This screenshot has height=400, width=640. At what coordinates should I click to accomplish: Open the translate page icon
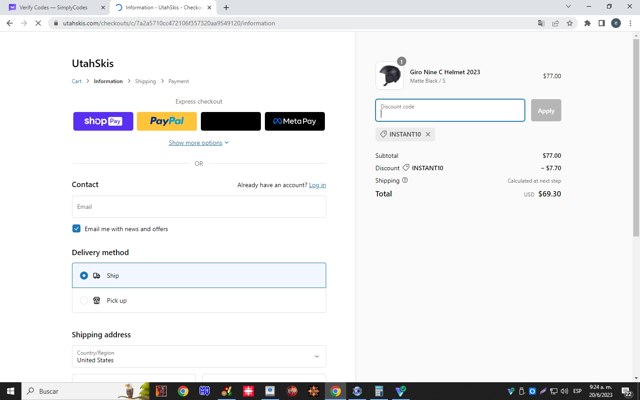(x=541, y=23)
